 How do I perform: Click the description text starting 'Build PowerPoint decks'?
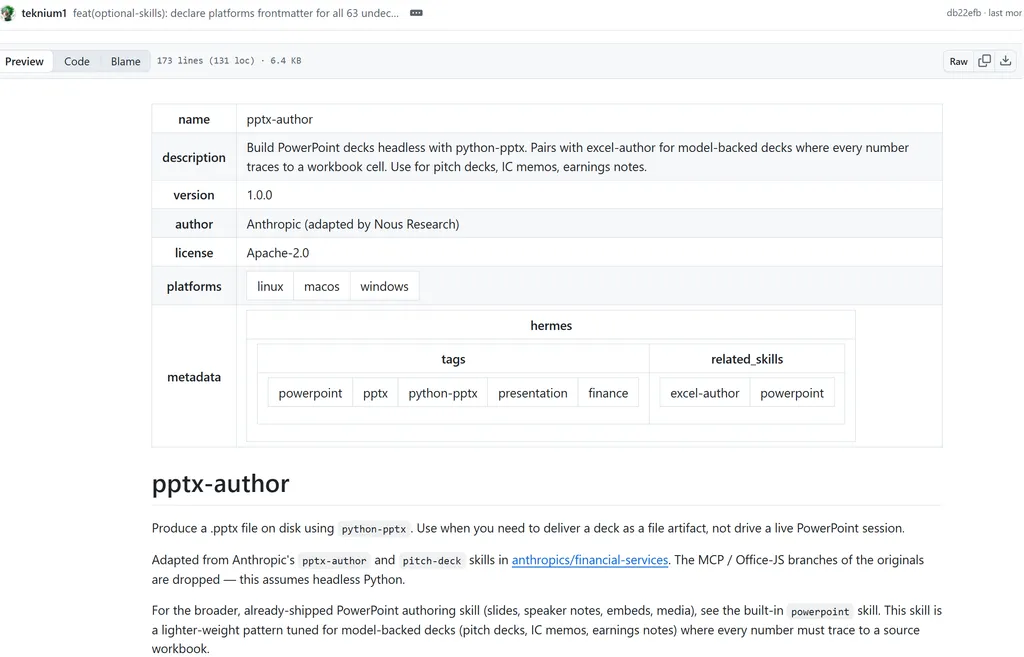(x=577, y=157)
